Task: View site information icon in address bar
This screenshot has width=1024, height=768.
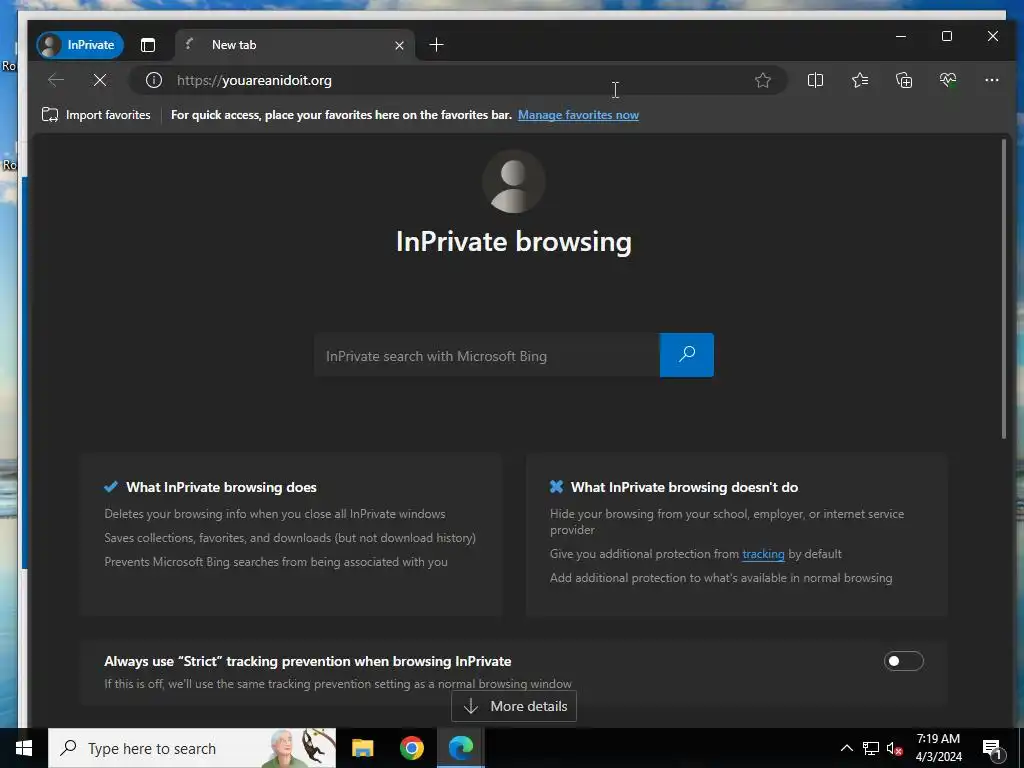Action: (153, 80)
